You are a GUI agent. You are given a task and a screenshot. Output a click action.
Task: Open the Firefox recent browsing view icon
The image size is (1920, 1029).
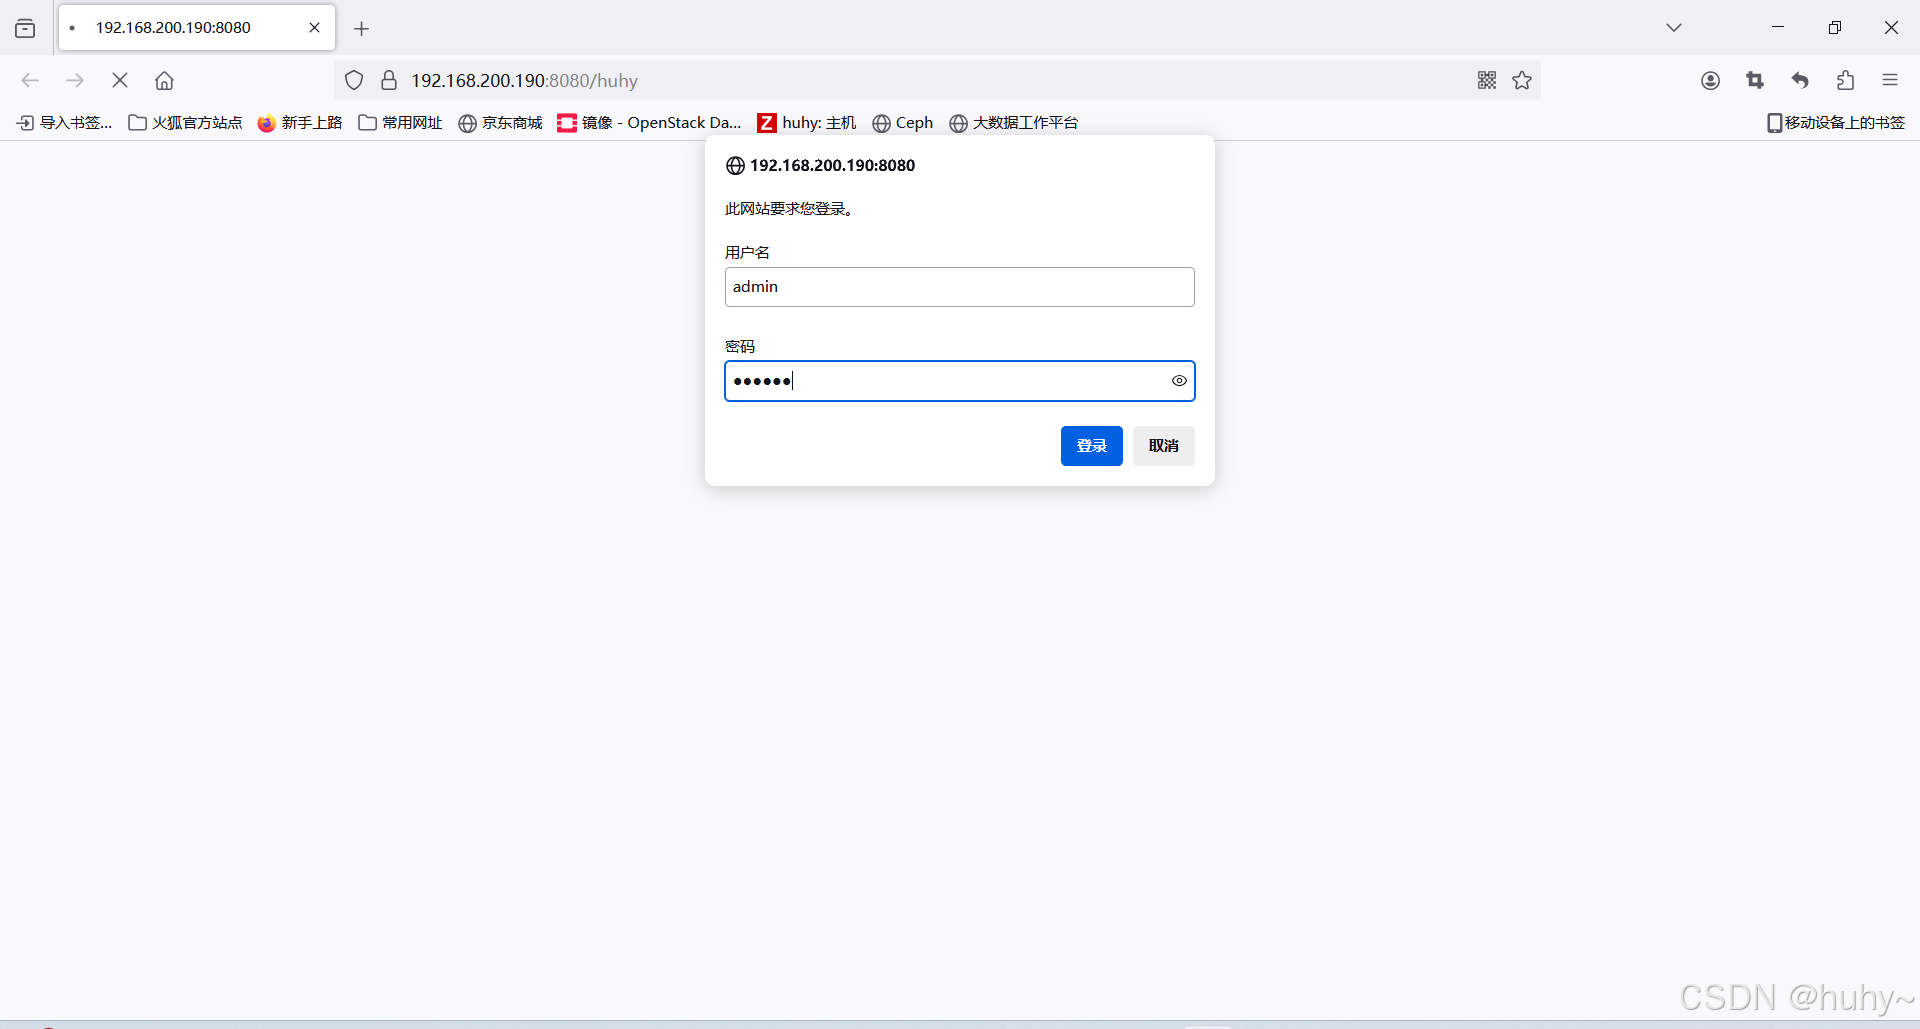[25, 28]
